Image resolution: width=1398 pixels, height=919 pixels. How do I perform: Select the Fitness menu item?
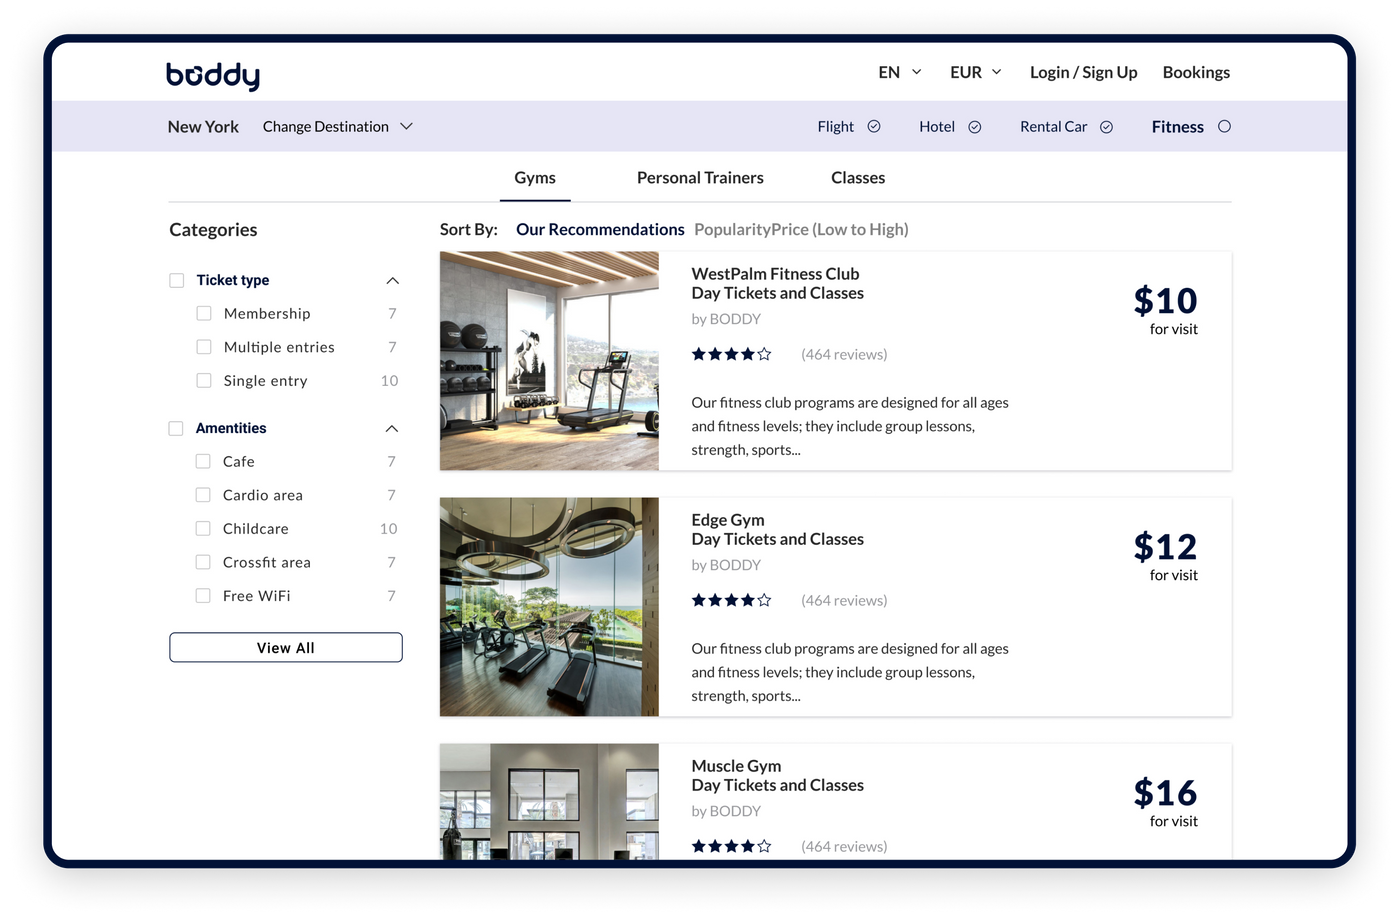pyautogui.click(x=1177, y=127)
